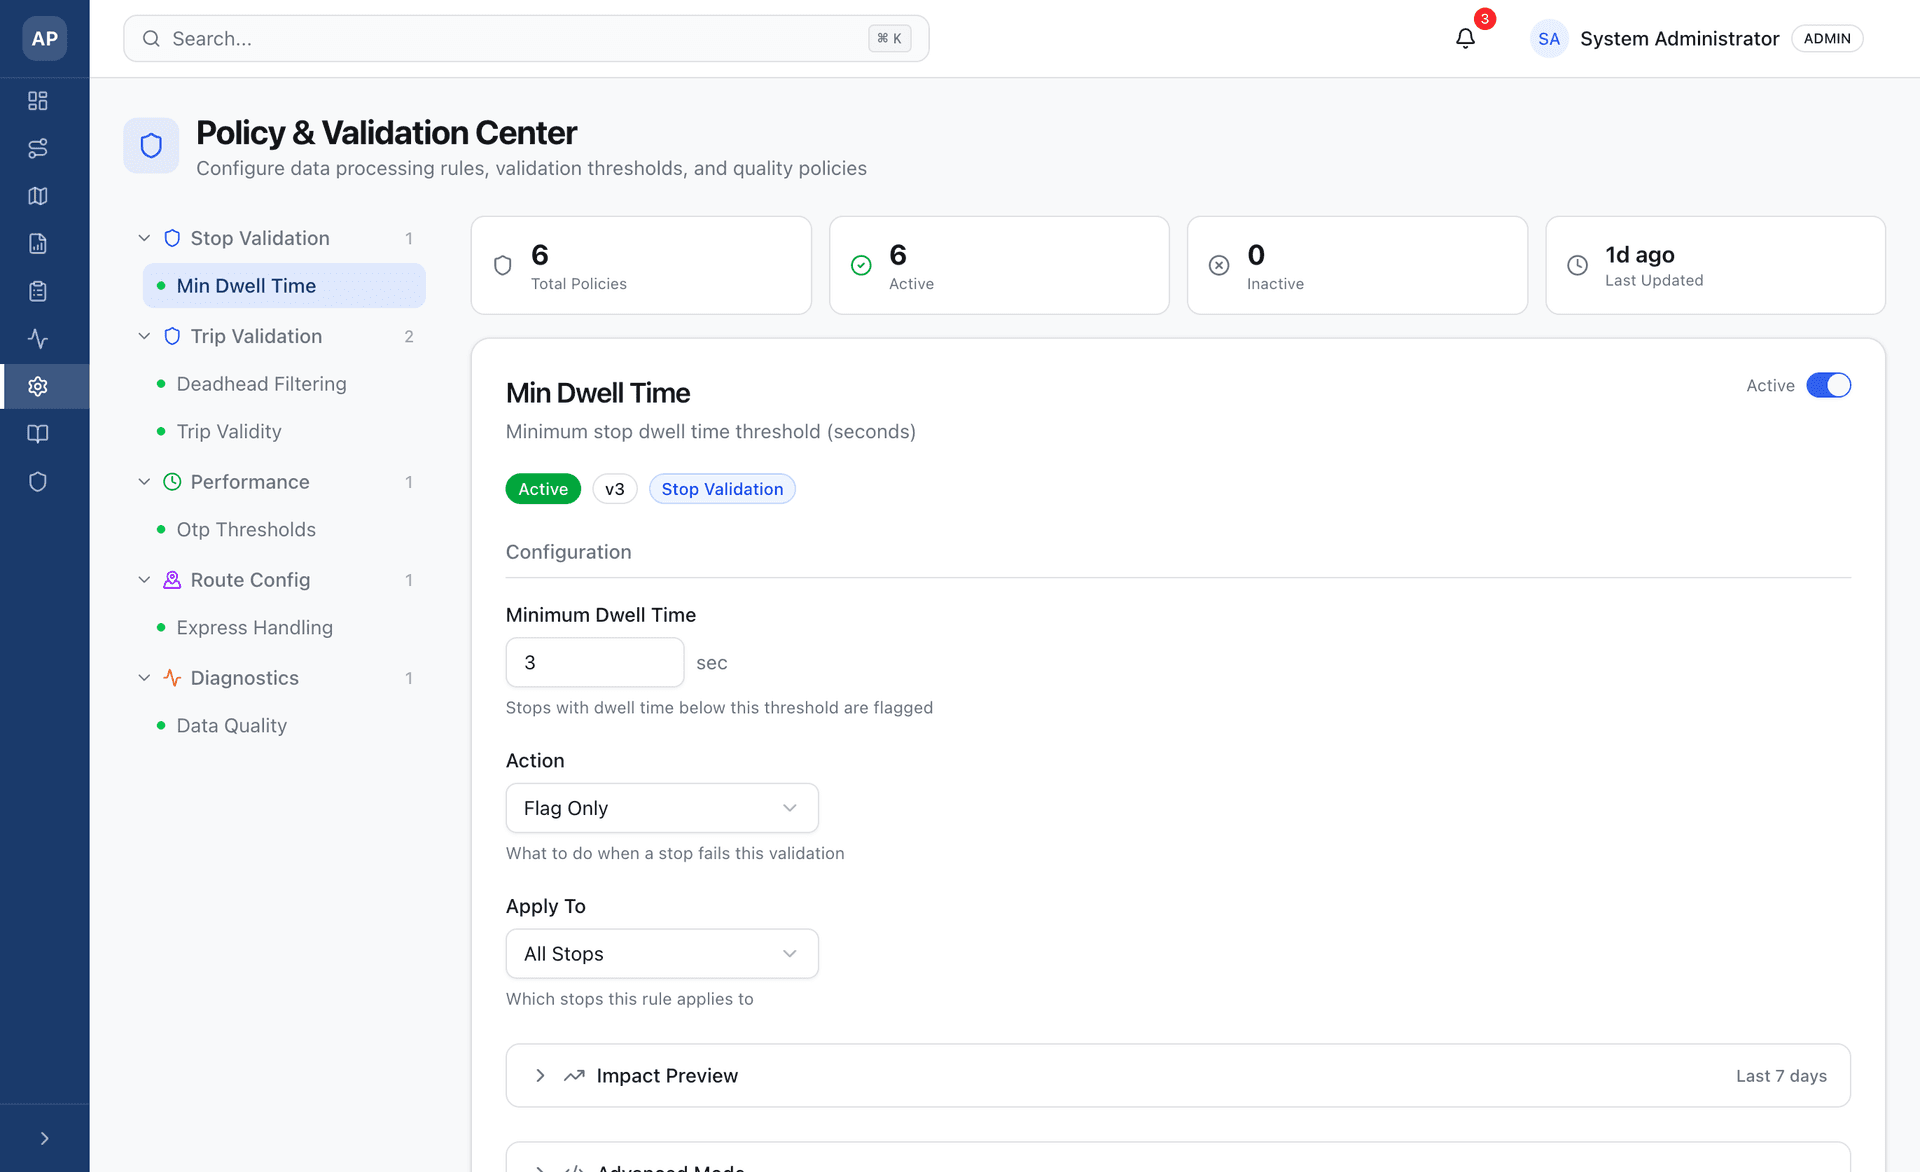Open the map icon in sidebar
Screen dimensions: 1920x1172
click(x=38, y=196)
